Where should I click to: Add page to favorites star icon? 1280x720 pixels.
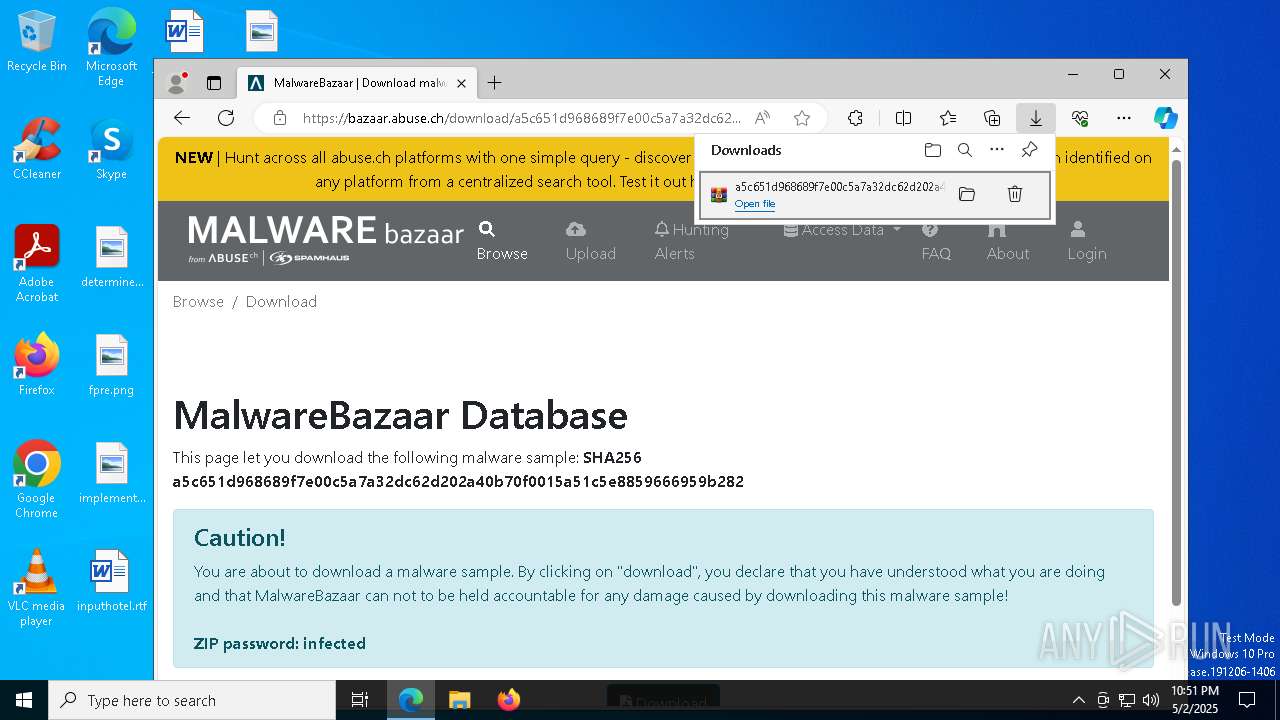[802, 118]
